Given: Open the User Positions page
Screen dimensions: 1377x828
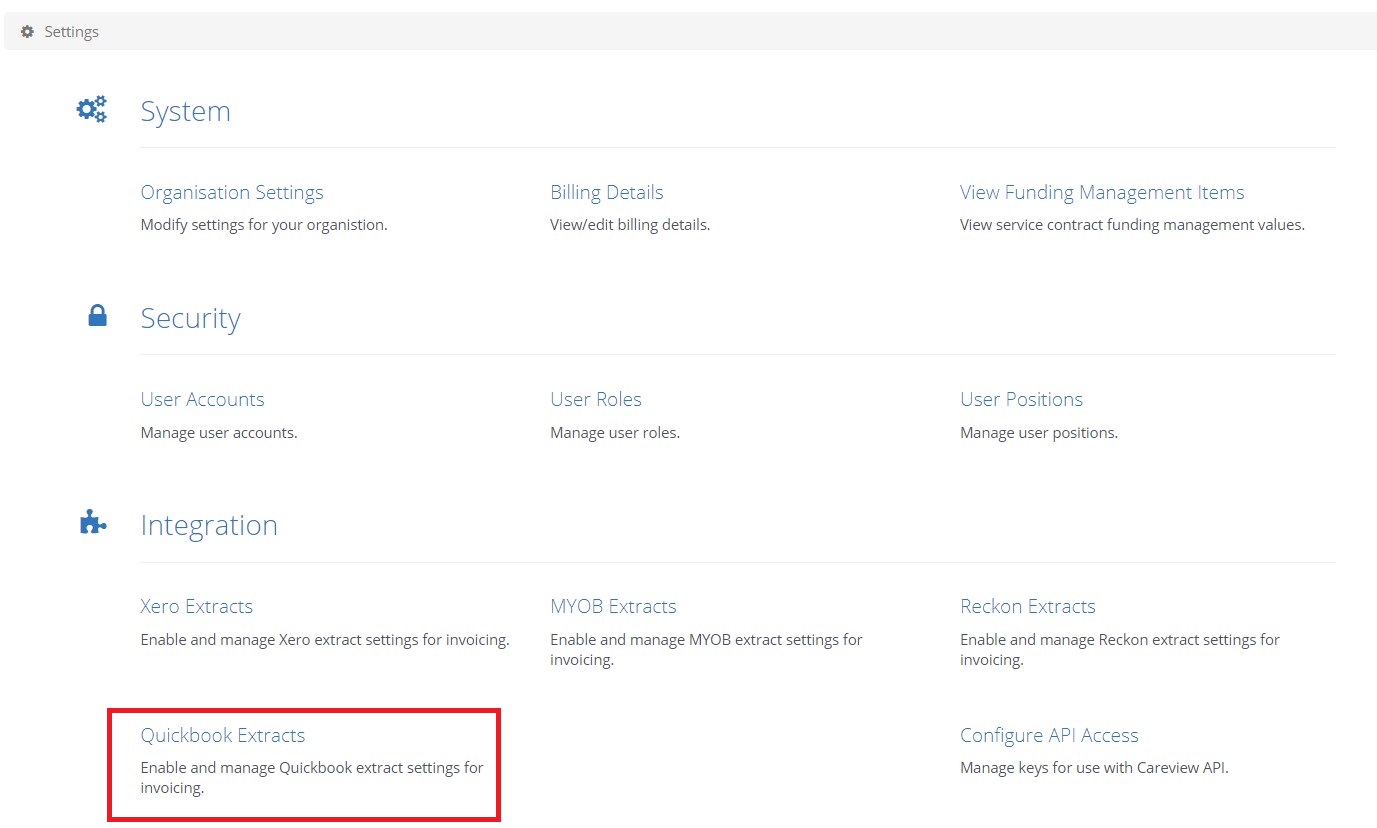Looking at the screenshot, I should pyautogui.click(x=1021, y=399).
